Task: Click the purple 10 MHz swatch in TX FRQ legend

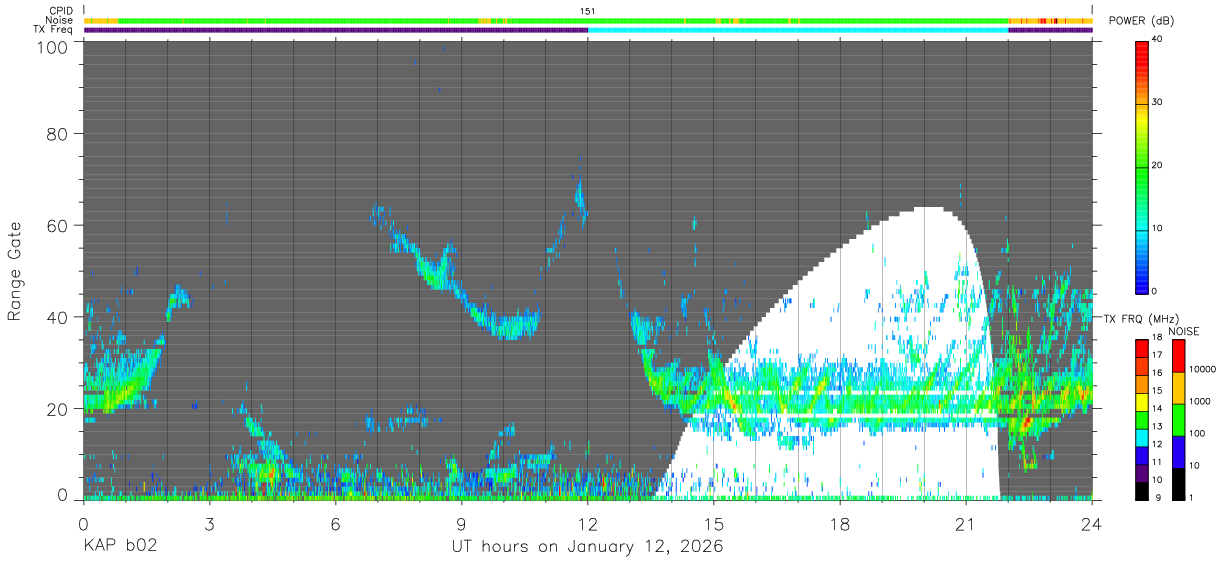Action: (x=1143, y=472)
